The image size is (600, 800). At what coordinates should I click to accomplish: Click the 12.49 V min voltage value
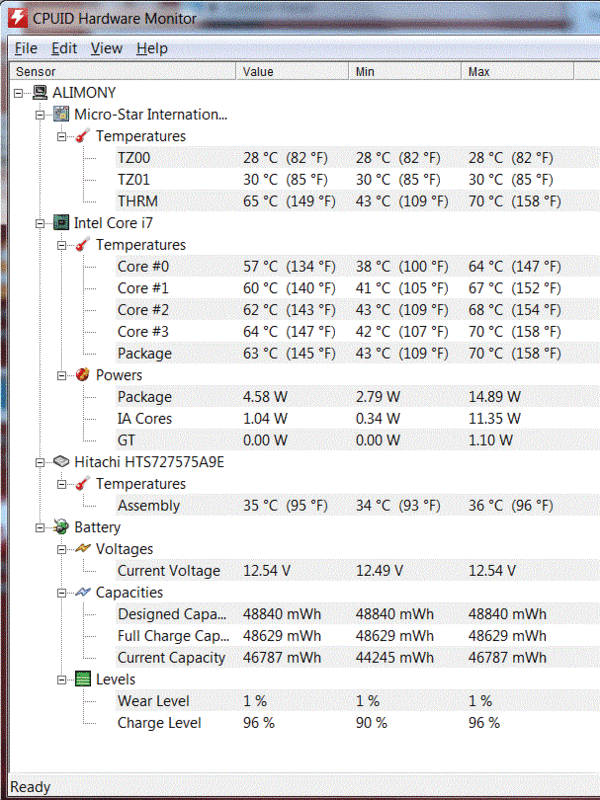(x=379, y=570)
